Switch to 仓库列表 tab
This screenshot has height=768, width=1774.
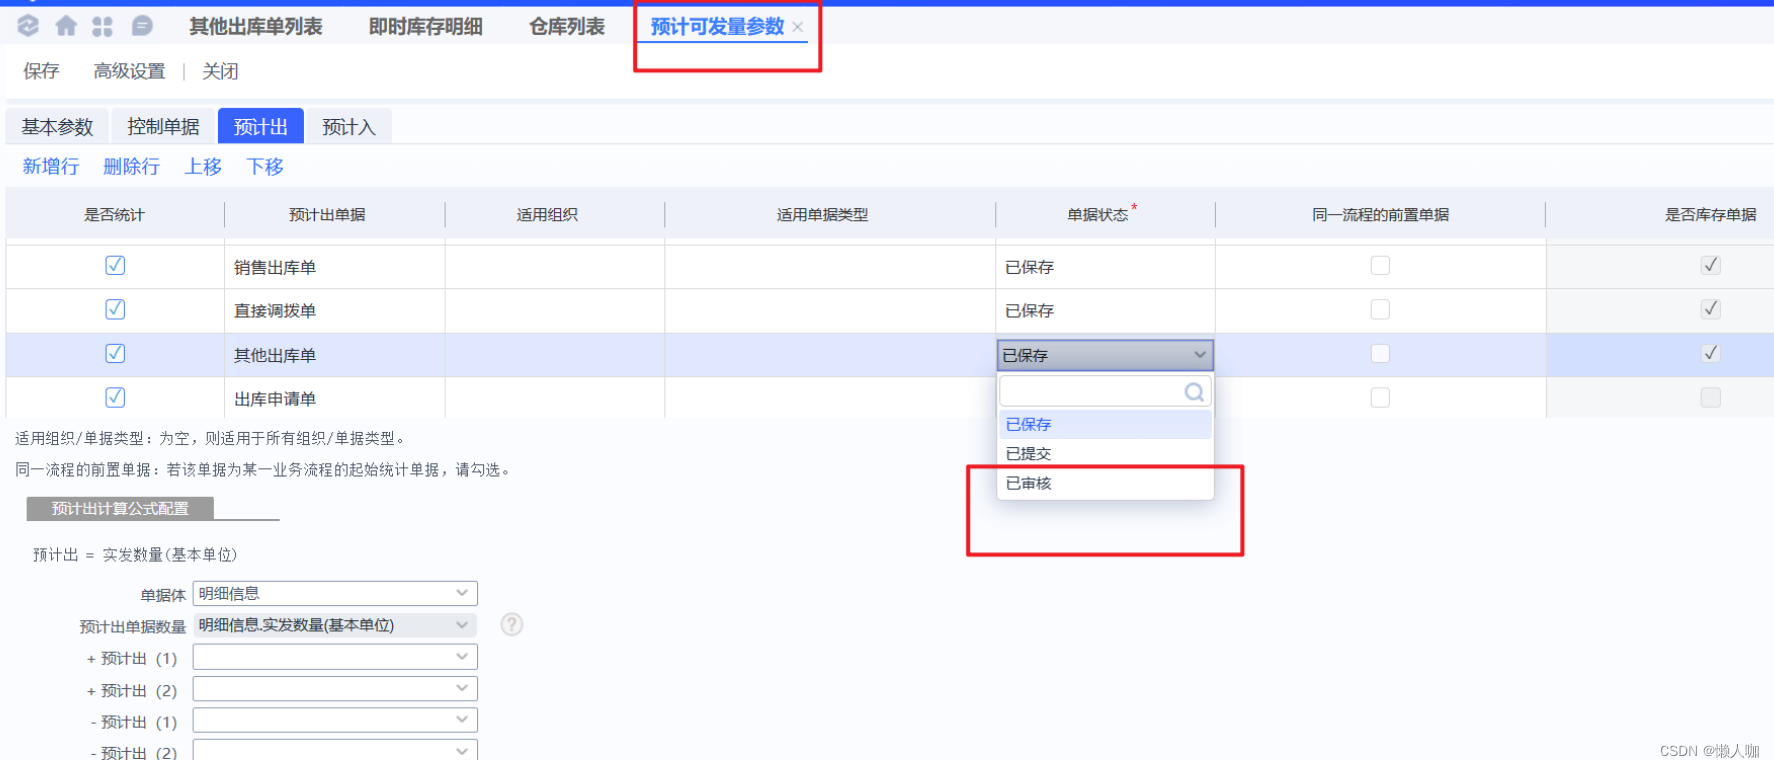click(567, 27)
